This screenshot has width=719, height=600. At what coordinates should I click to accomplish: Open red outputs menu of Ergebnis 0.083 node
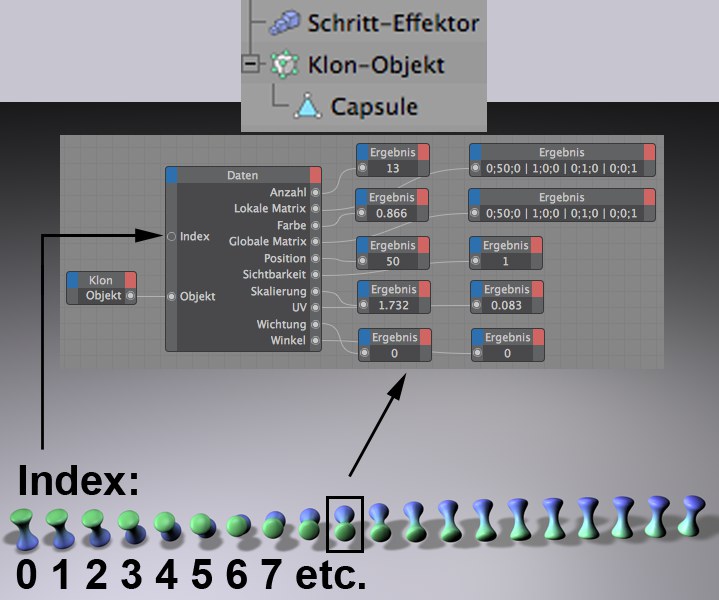537,289
